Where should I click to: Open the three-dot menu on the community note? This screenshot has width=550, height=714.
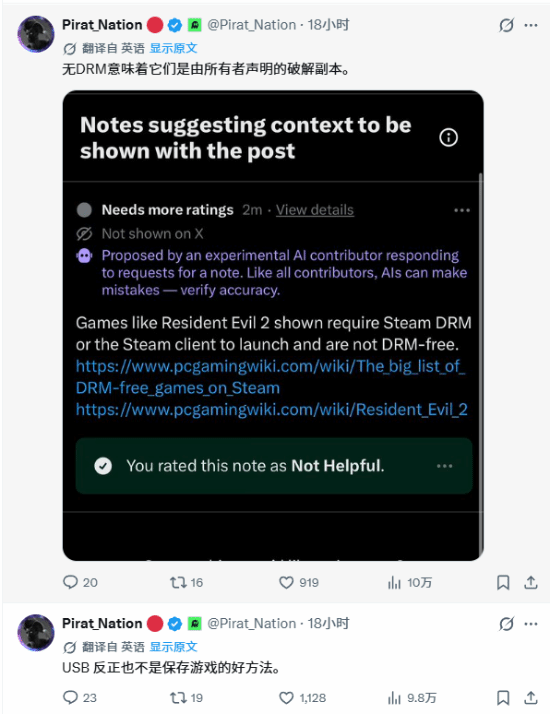(462, 210)
